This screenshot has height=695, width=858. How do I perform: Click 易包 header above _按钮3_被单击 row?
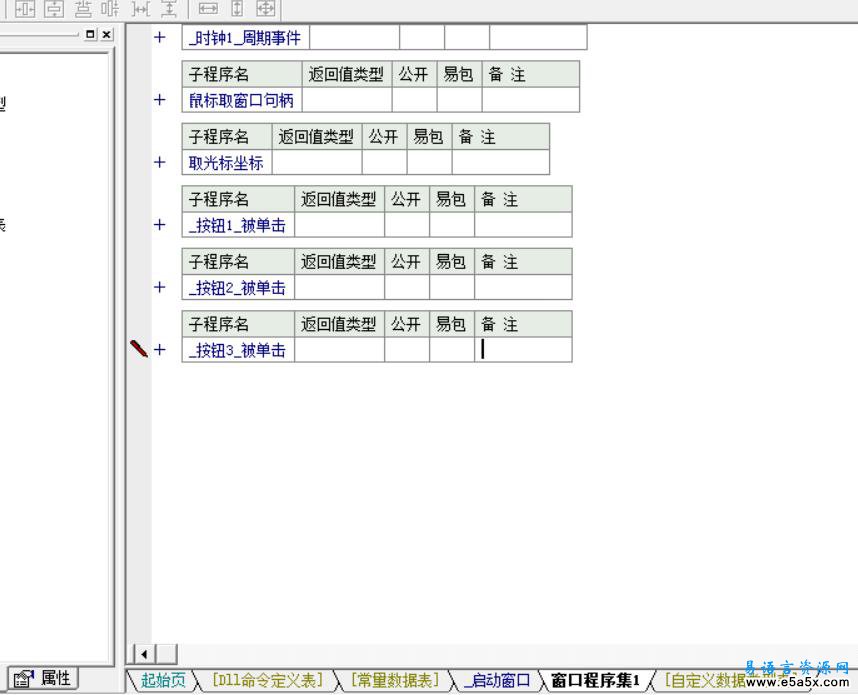(x=451, y=324)
